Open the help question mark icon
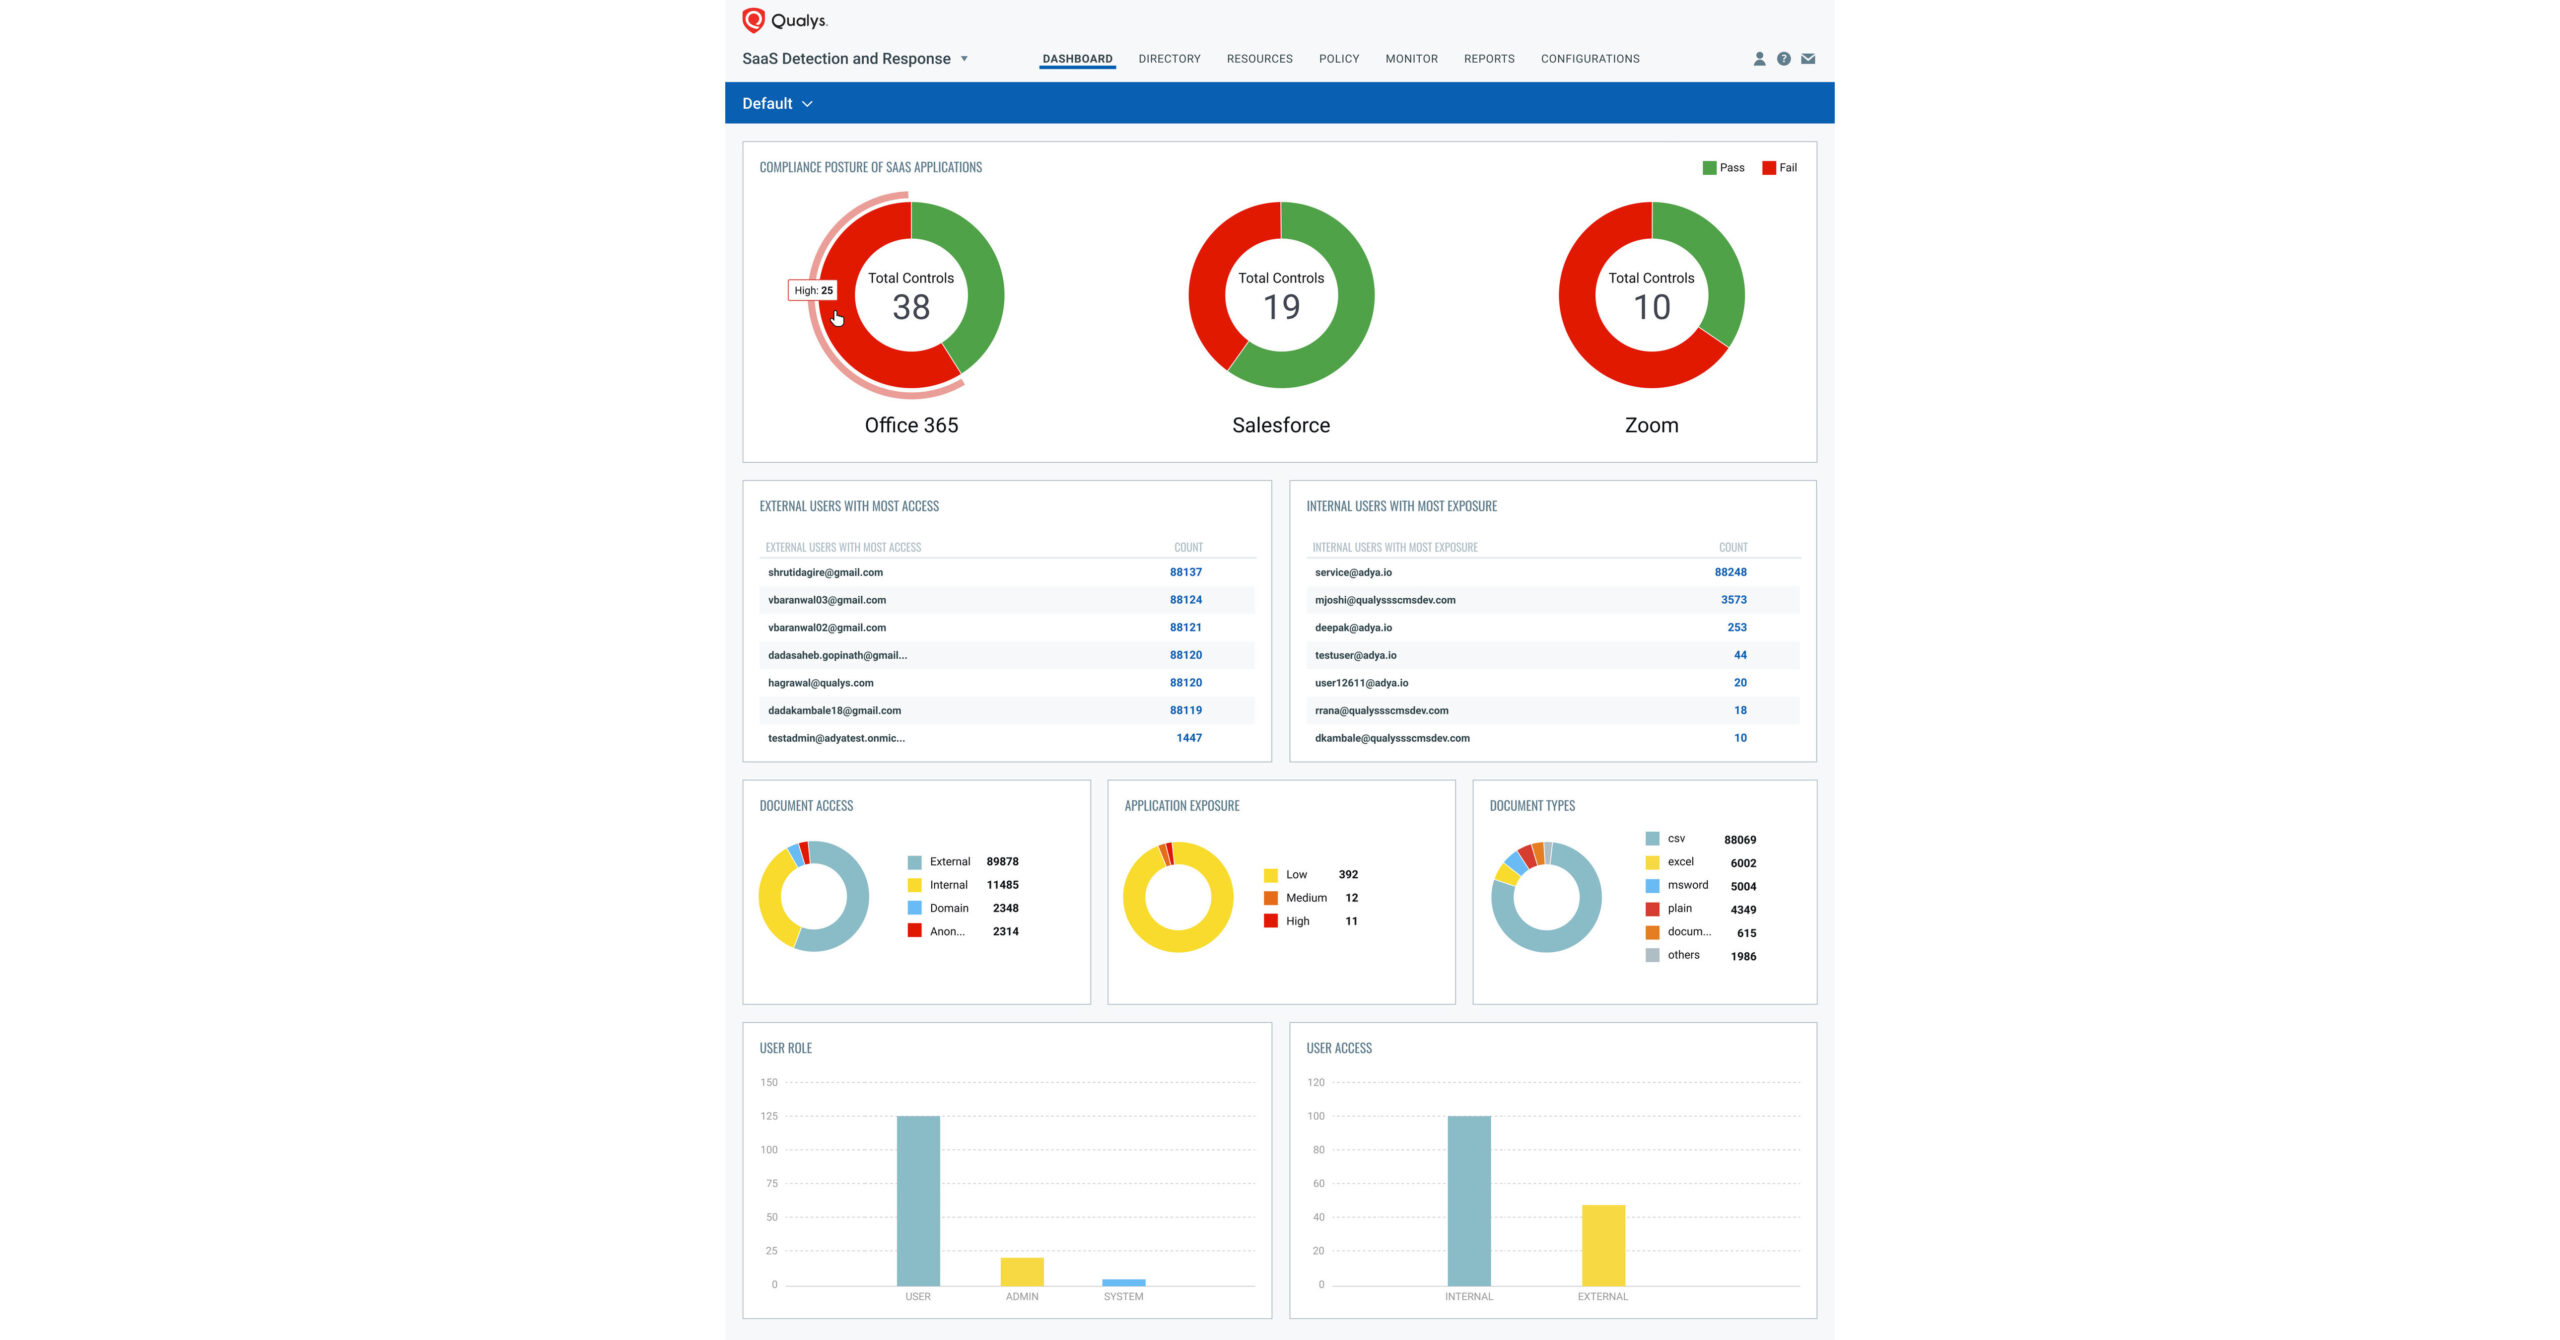Screen dimensions: 2560x1340 coord(1783,59)
